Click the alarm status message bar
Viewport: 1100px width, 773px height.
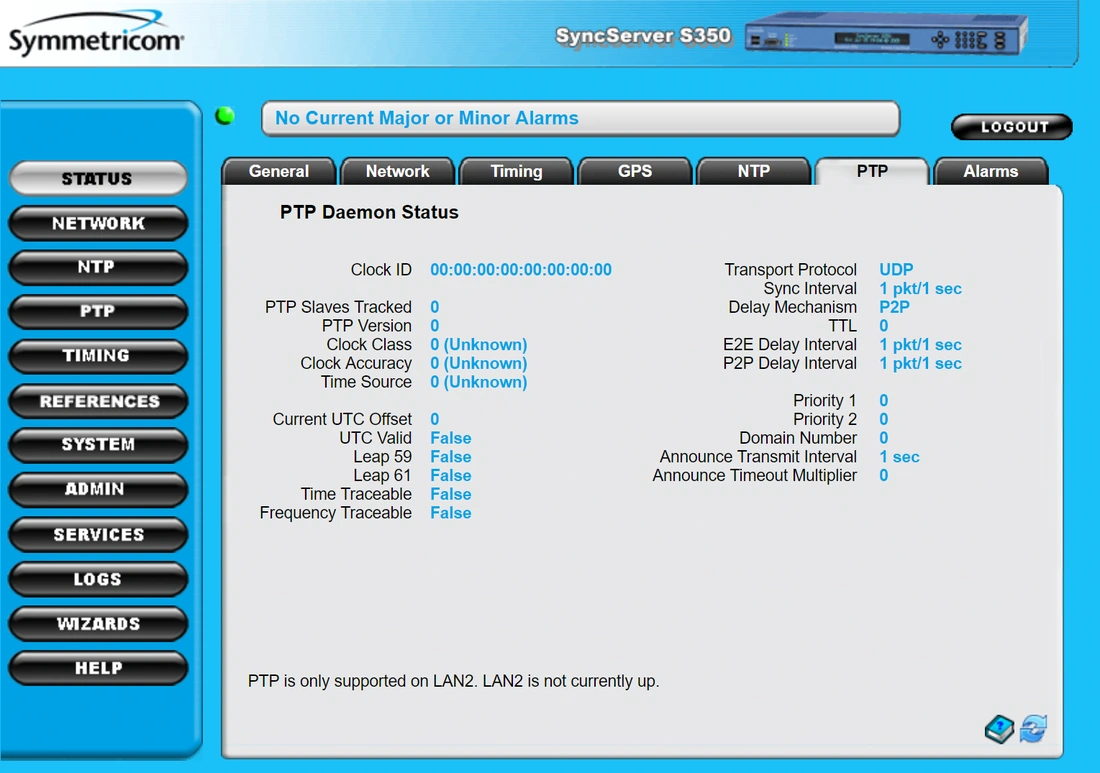[580, 118]
